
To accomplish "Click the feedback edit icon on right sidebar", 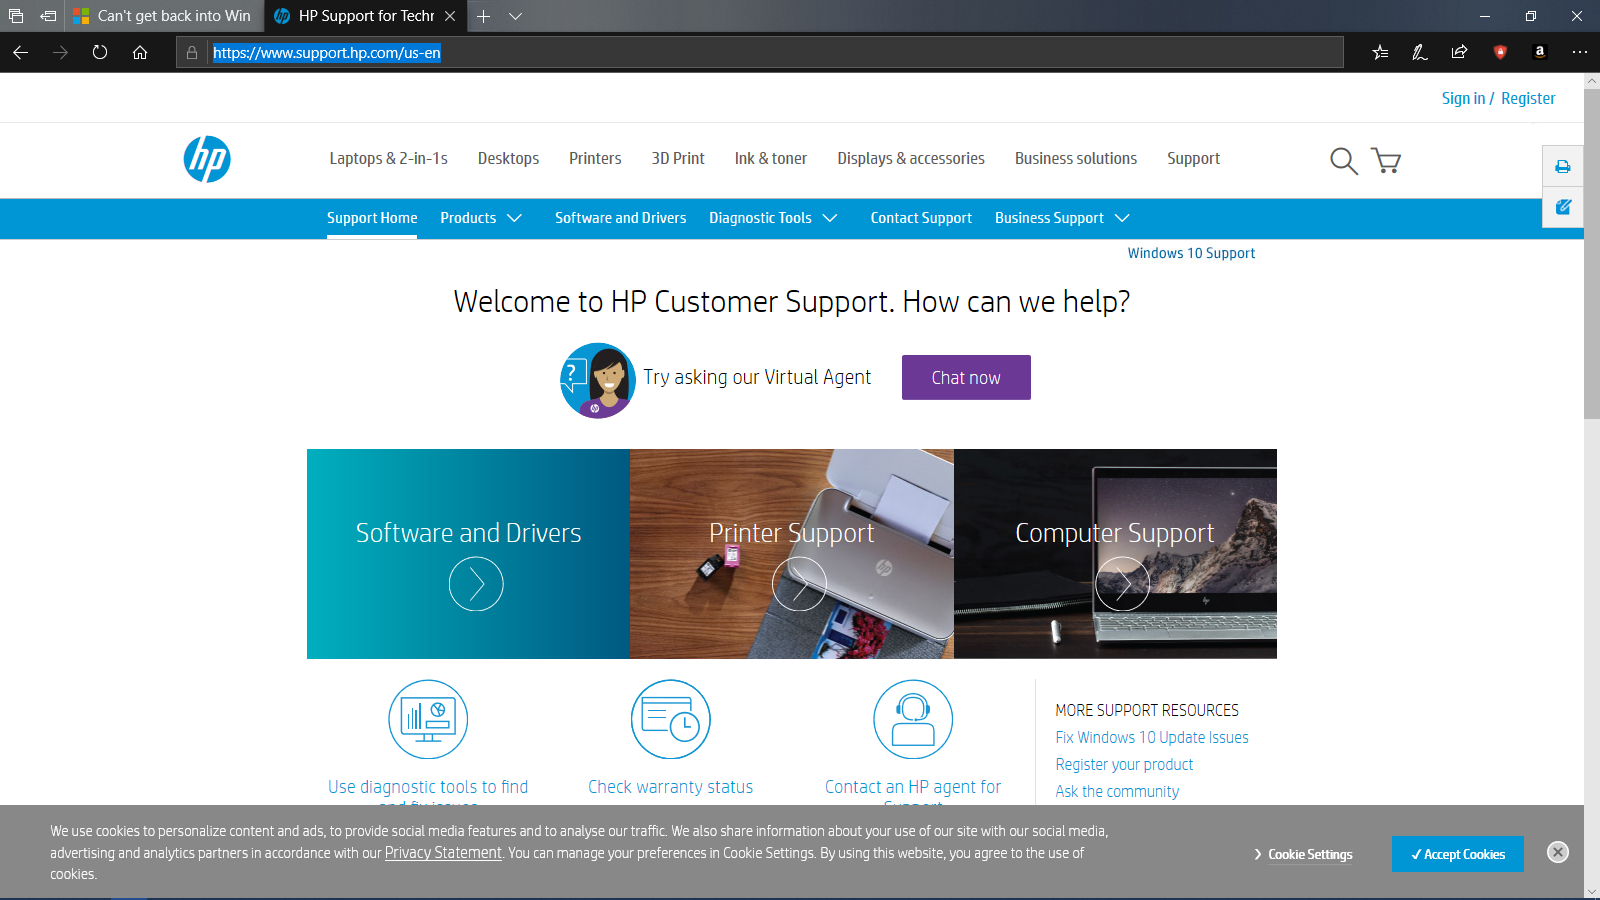I will coord(1563,207).
